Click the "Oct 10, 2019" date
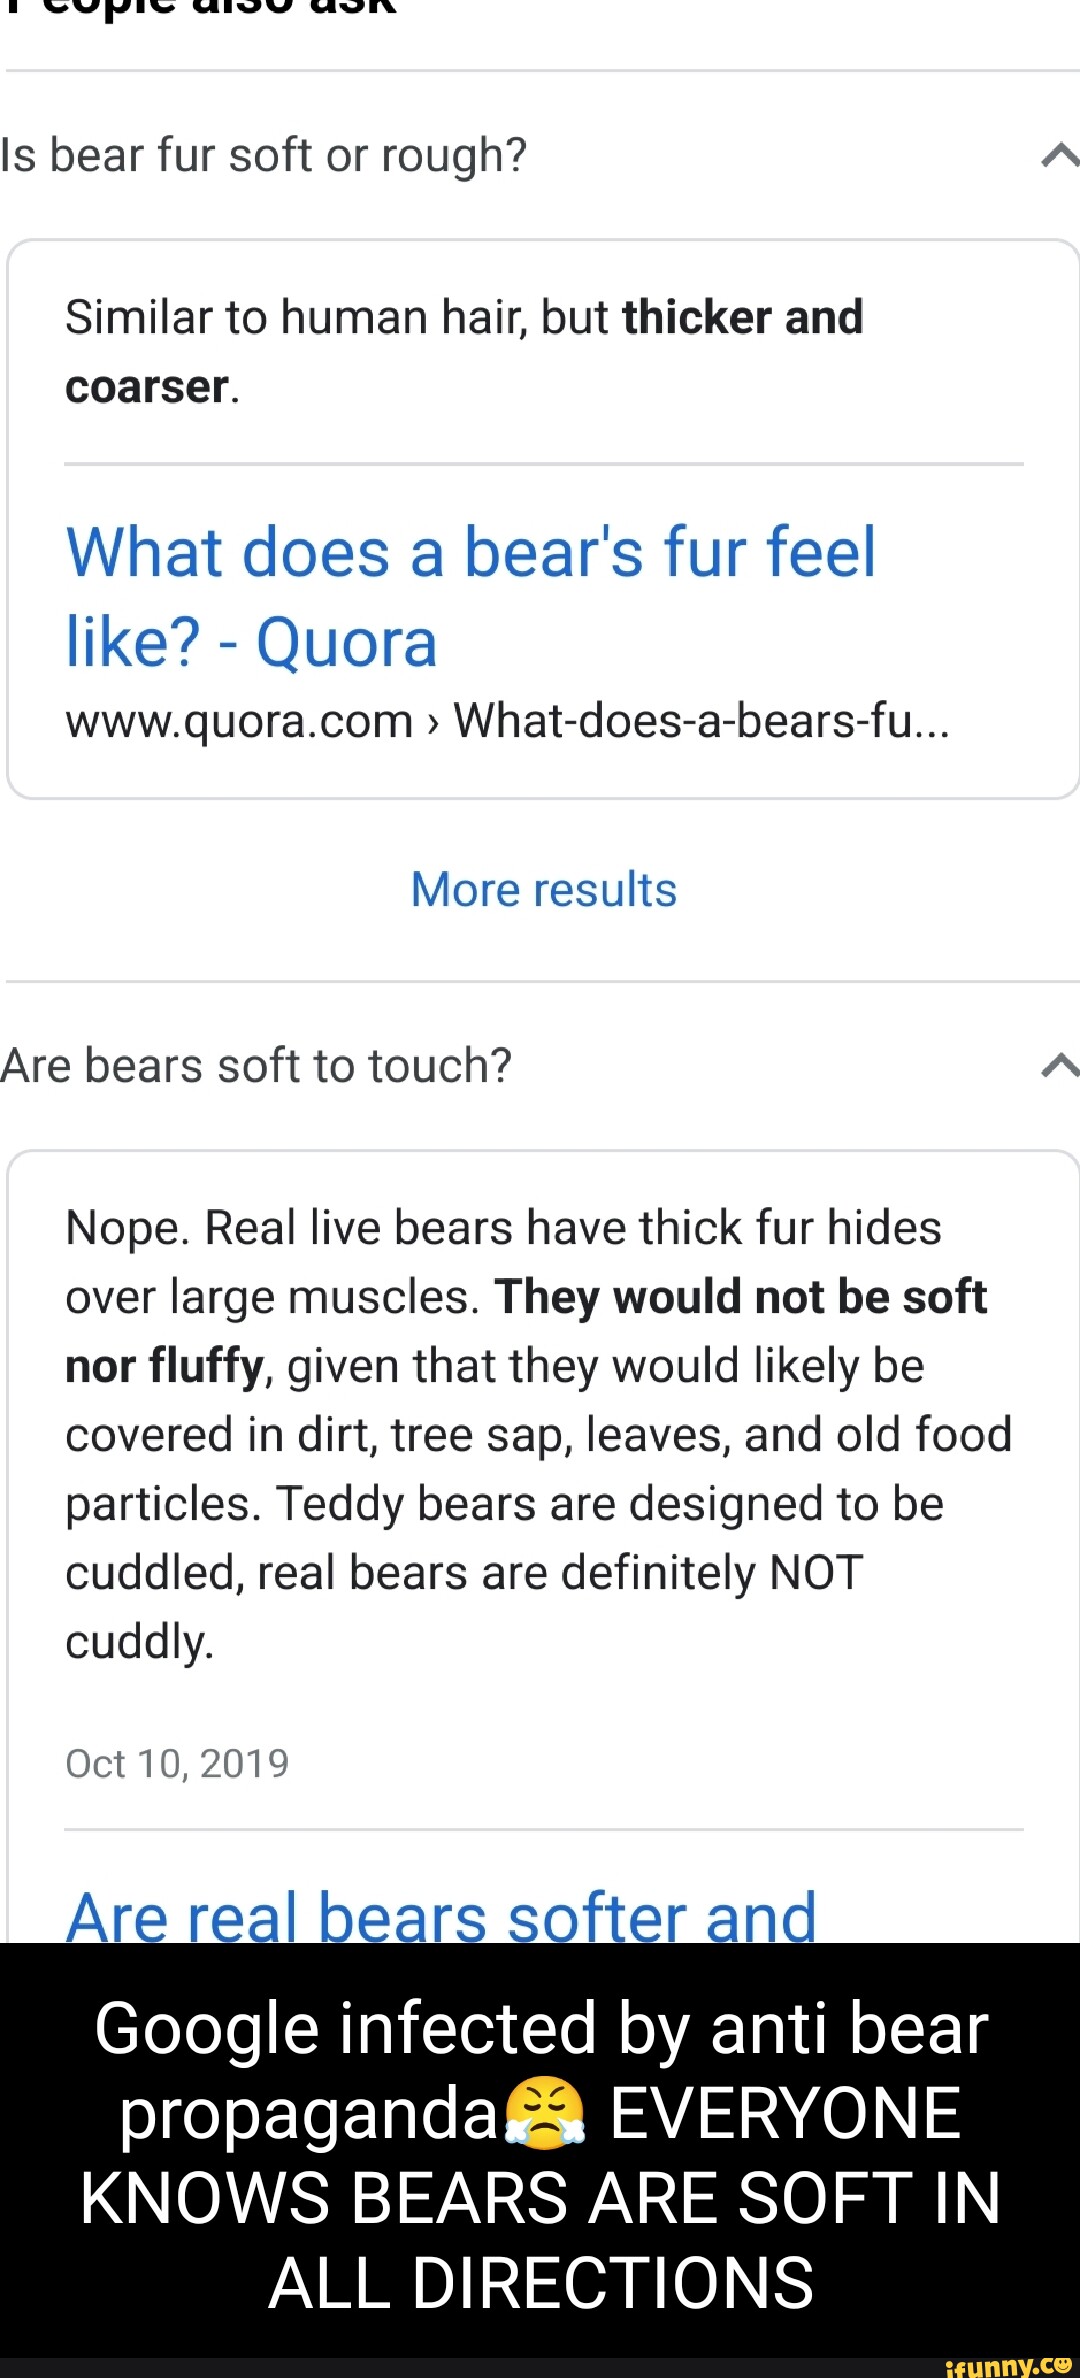This screenshot has width=1080, height=2378. [x=177, y=1764]
